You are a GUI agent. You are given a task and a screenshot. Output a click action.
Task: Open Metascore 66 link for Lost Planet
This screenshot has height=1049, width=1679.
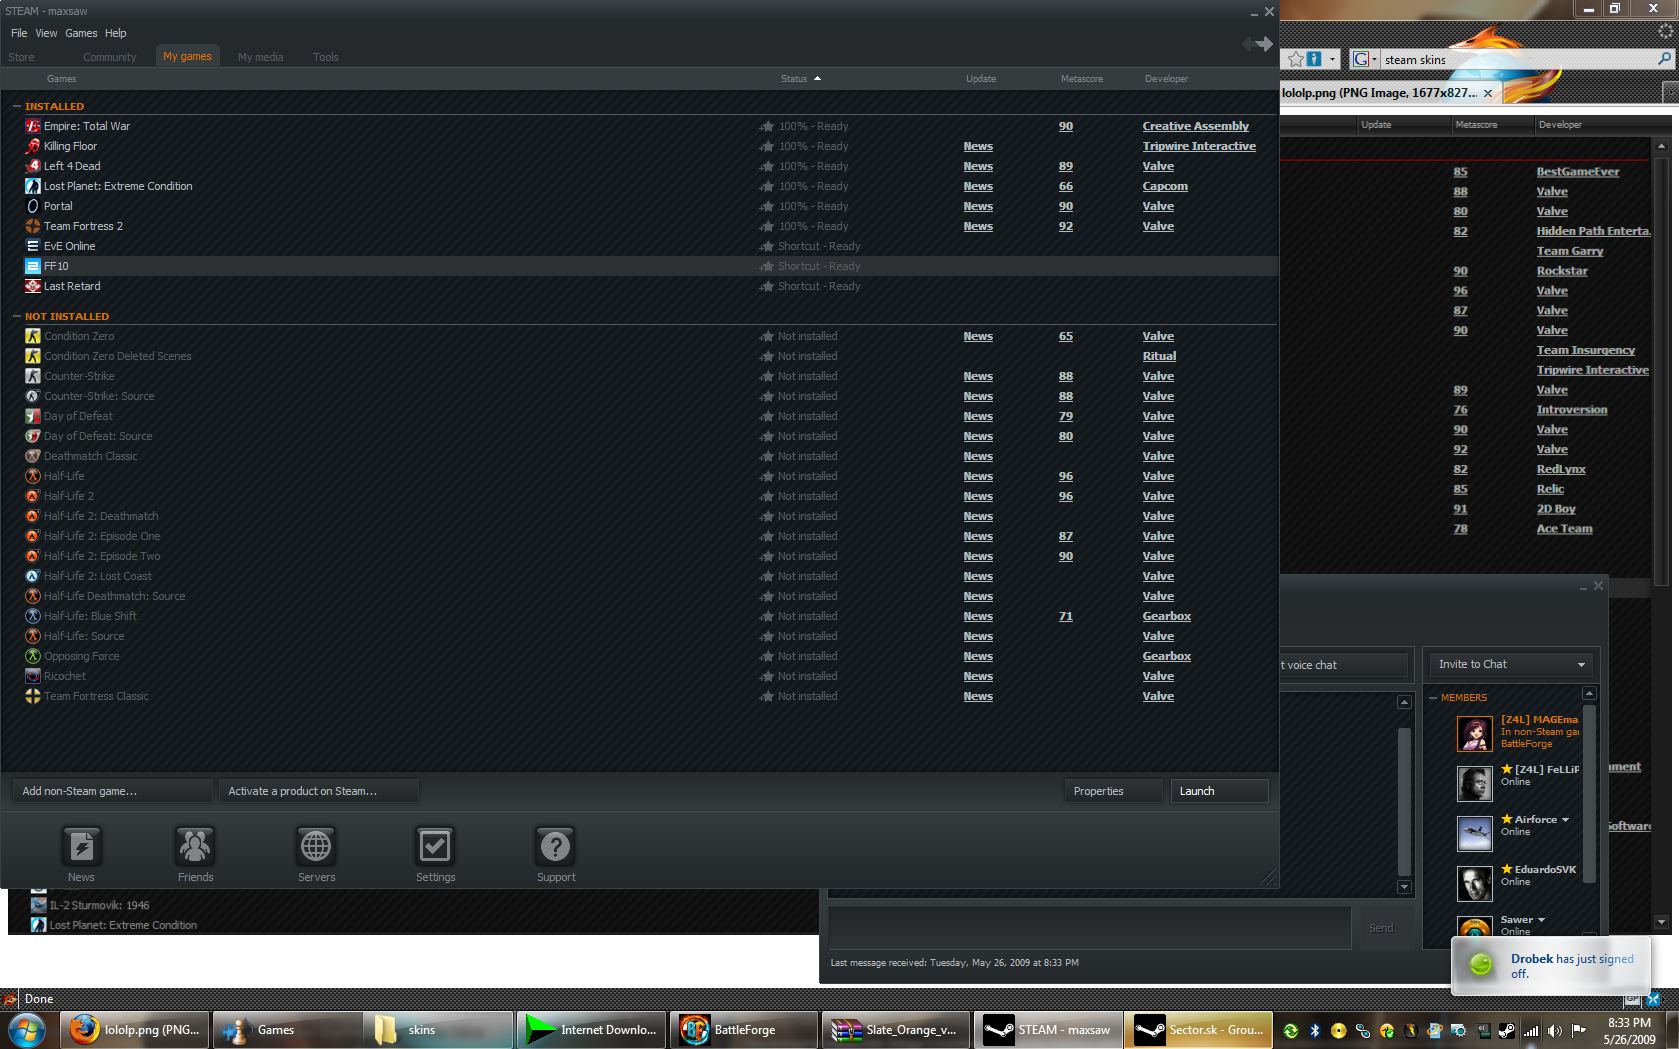click(1066, 186)
